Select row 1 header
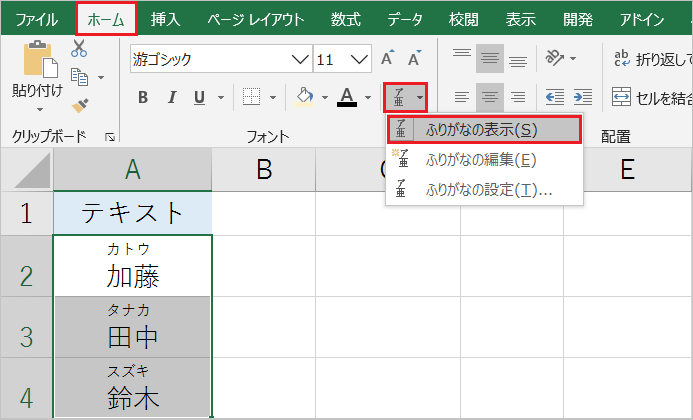Viewport: 693px width, 420px height. [x=27, y=213]
